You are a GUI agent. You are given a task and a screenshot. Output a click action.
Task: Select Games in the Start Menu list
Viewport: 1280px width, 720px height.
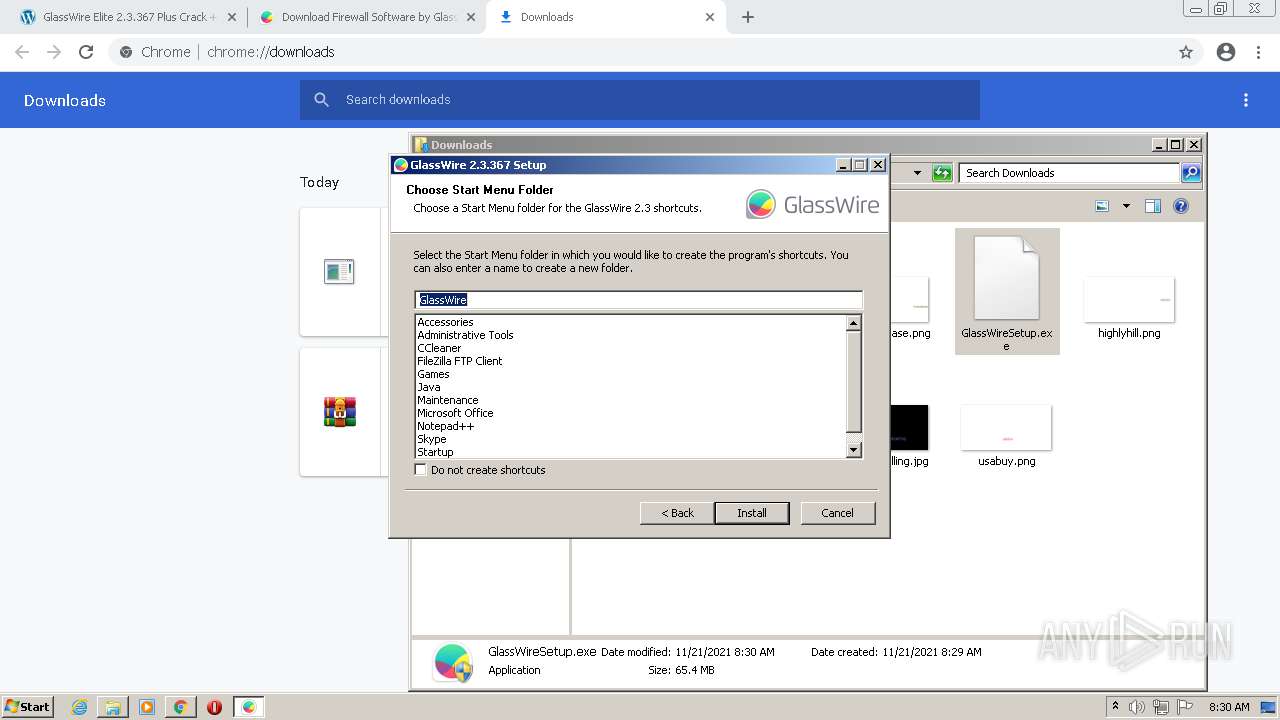(433, 374)
